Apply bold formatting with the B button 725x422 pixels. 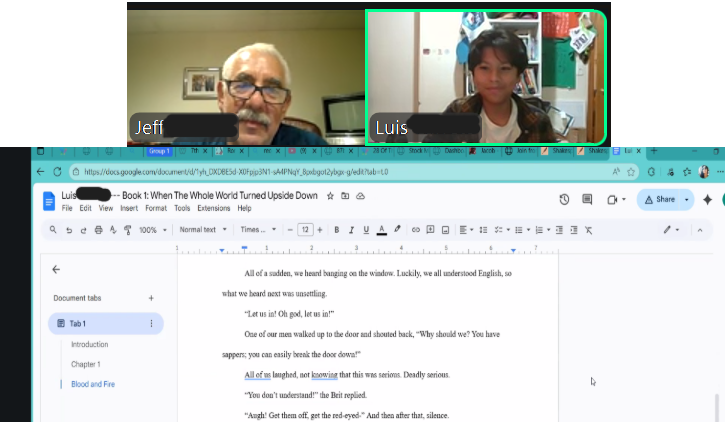point(336,230)
